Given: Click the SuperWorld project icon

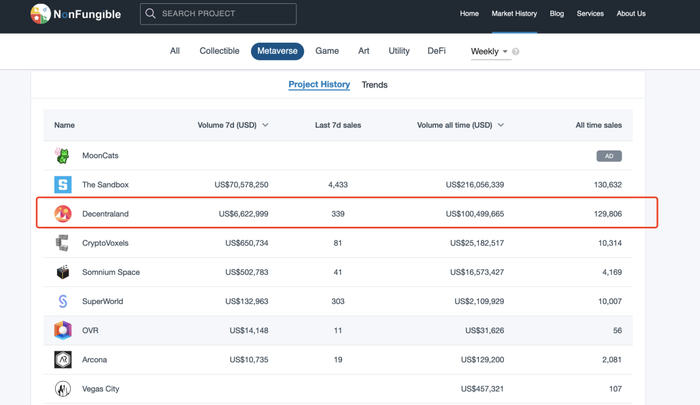Looking at the screenshot, I should [62, 301].
